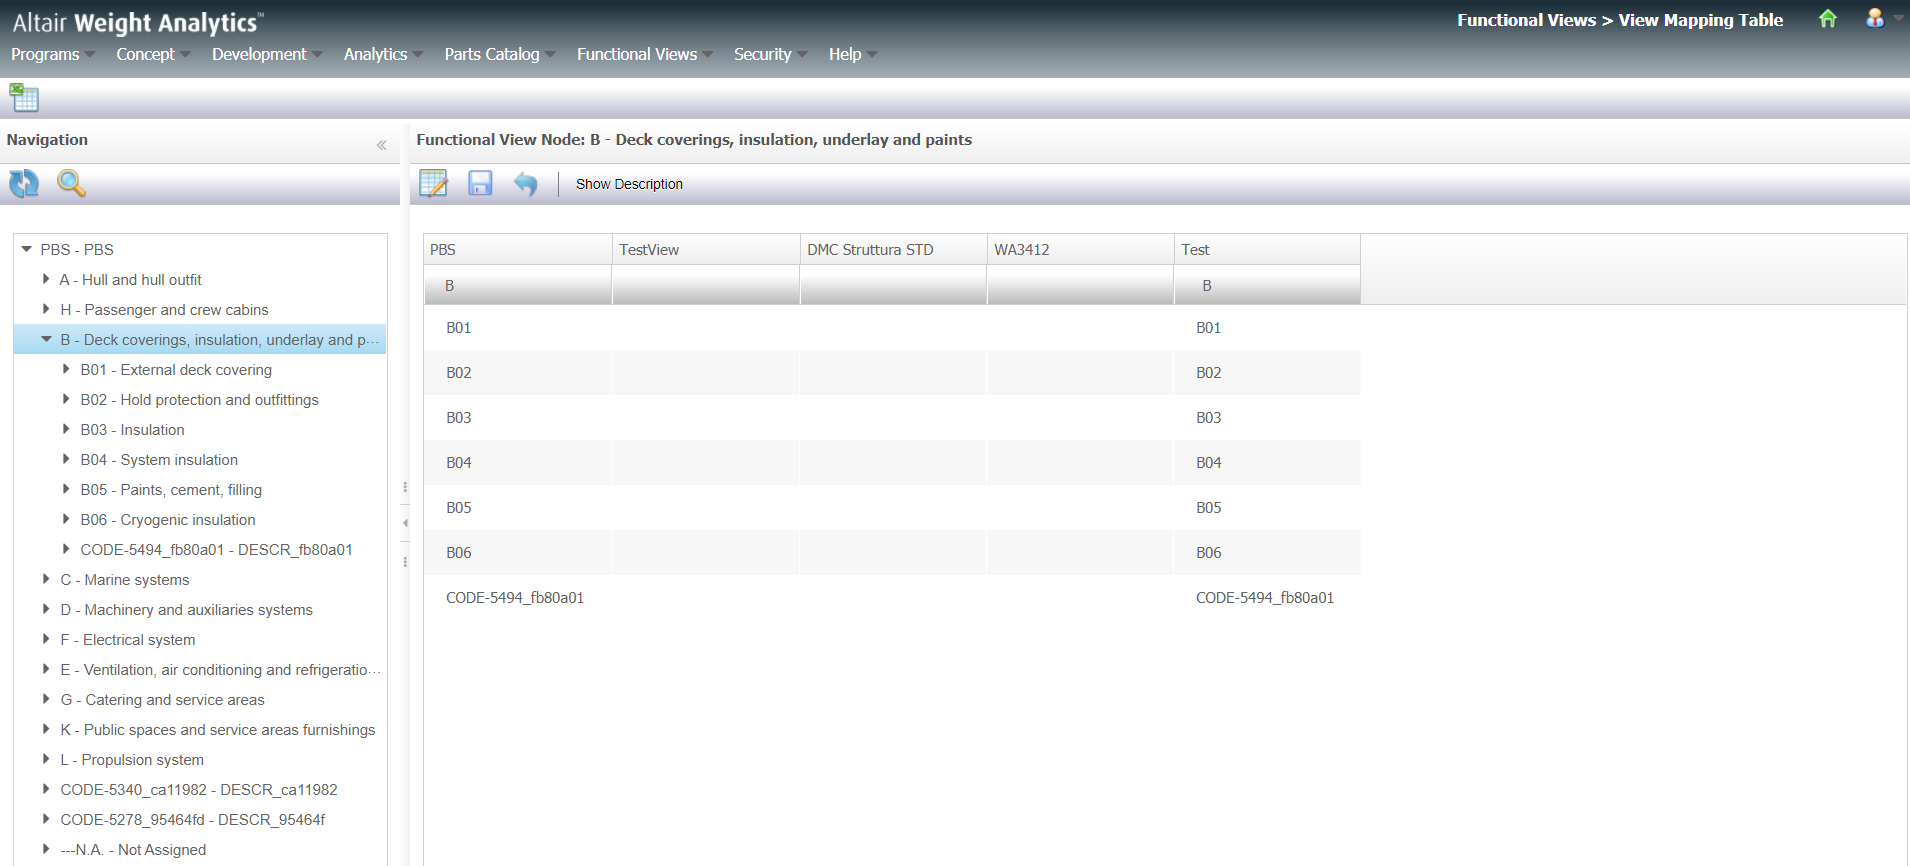
Task: Click the edit mapping table icon
Action: pyautogui.click(x=433, y=183)
